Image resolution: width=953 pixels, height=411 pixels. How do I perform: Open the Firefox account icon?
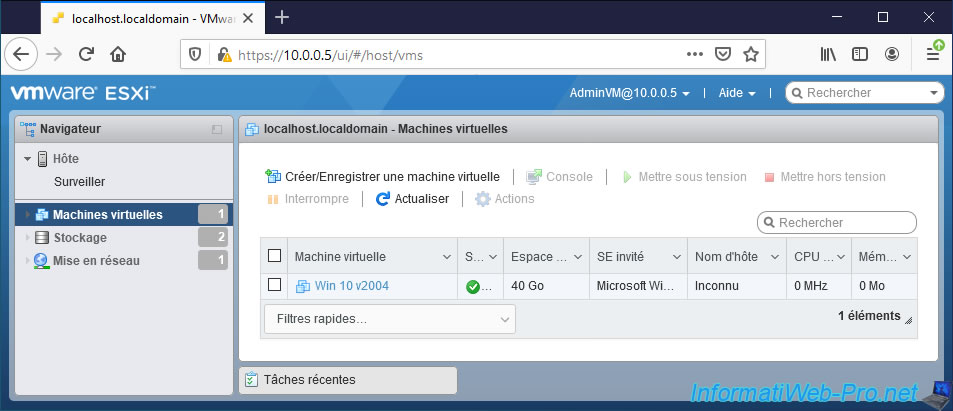pyautogui.click(x=892, y=55)
